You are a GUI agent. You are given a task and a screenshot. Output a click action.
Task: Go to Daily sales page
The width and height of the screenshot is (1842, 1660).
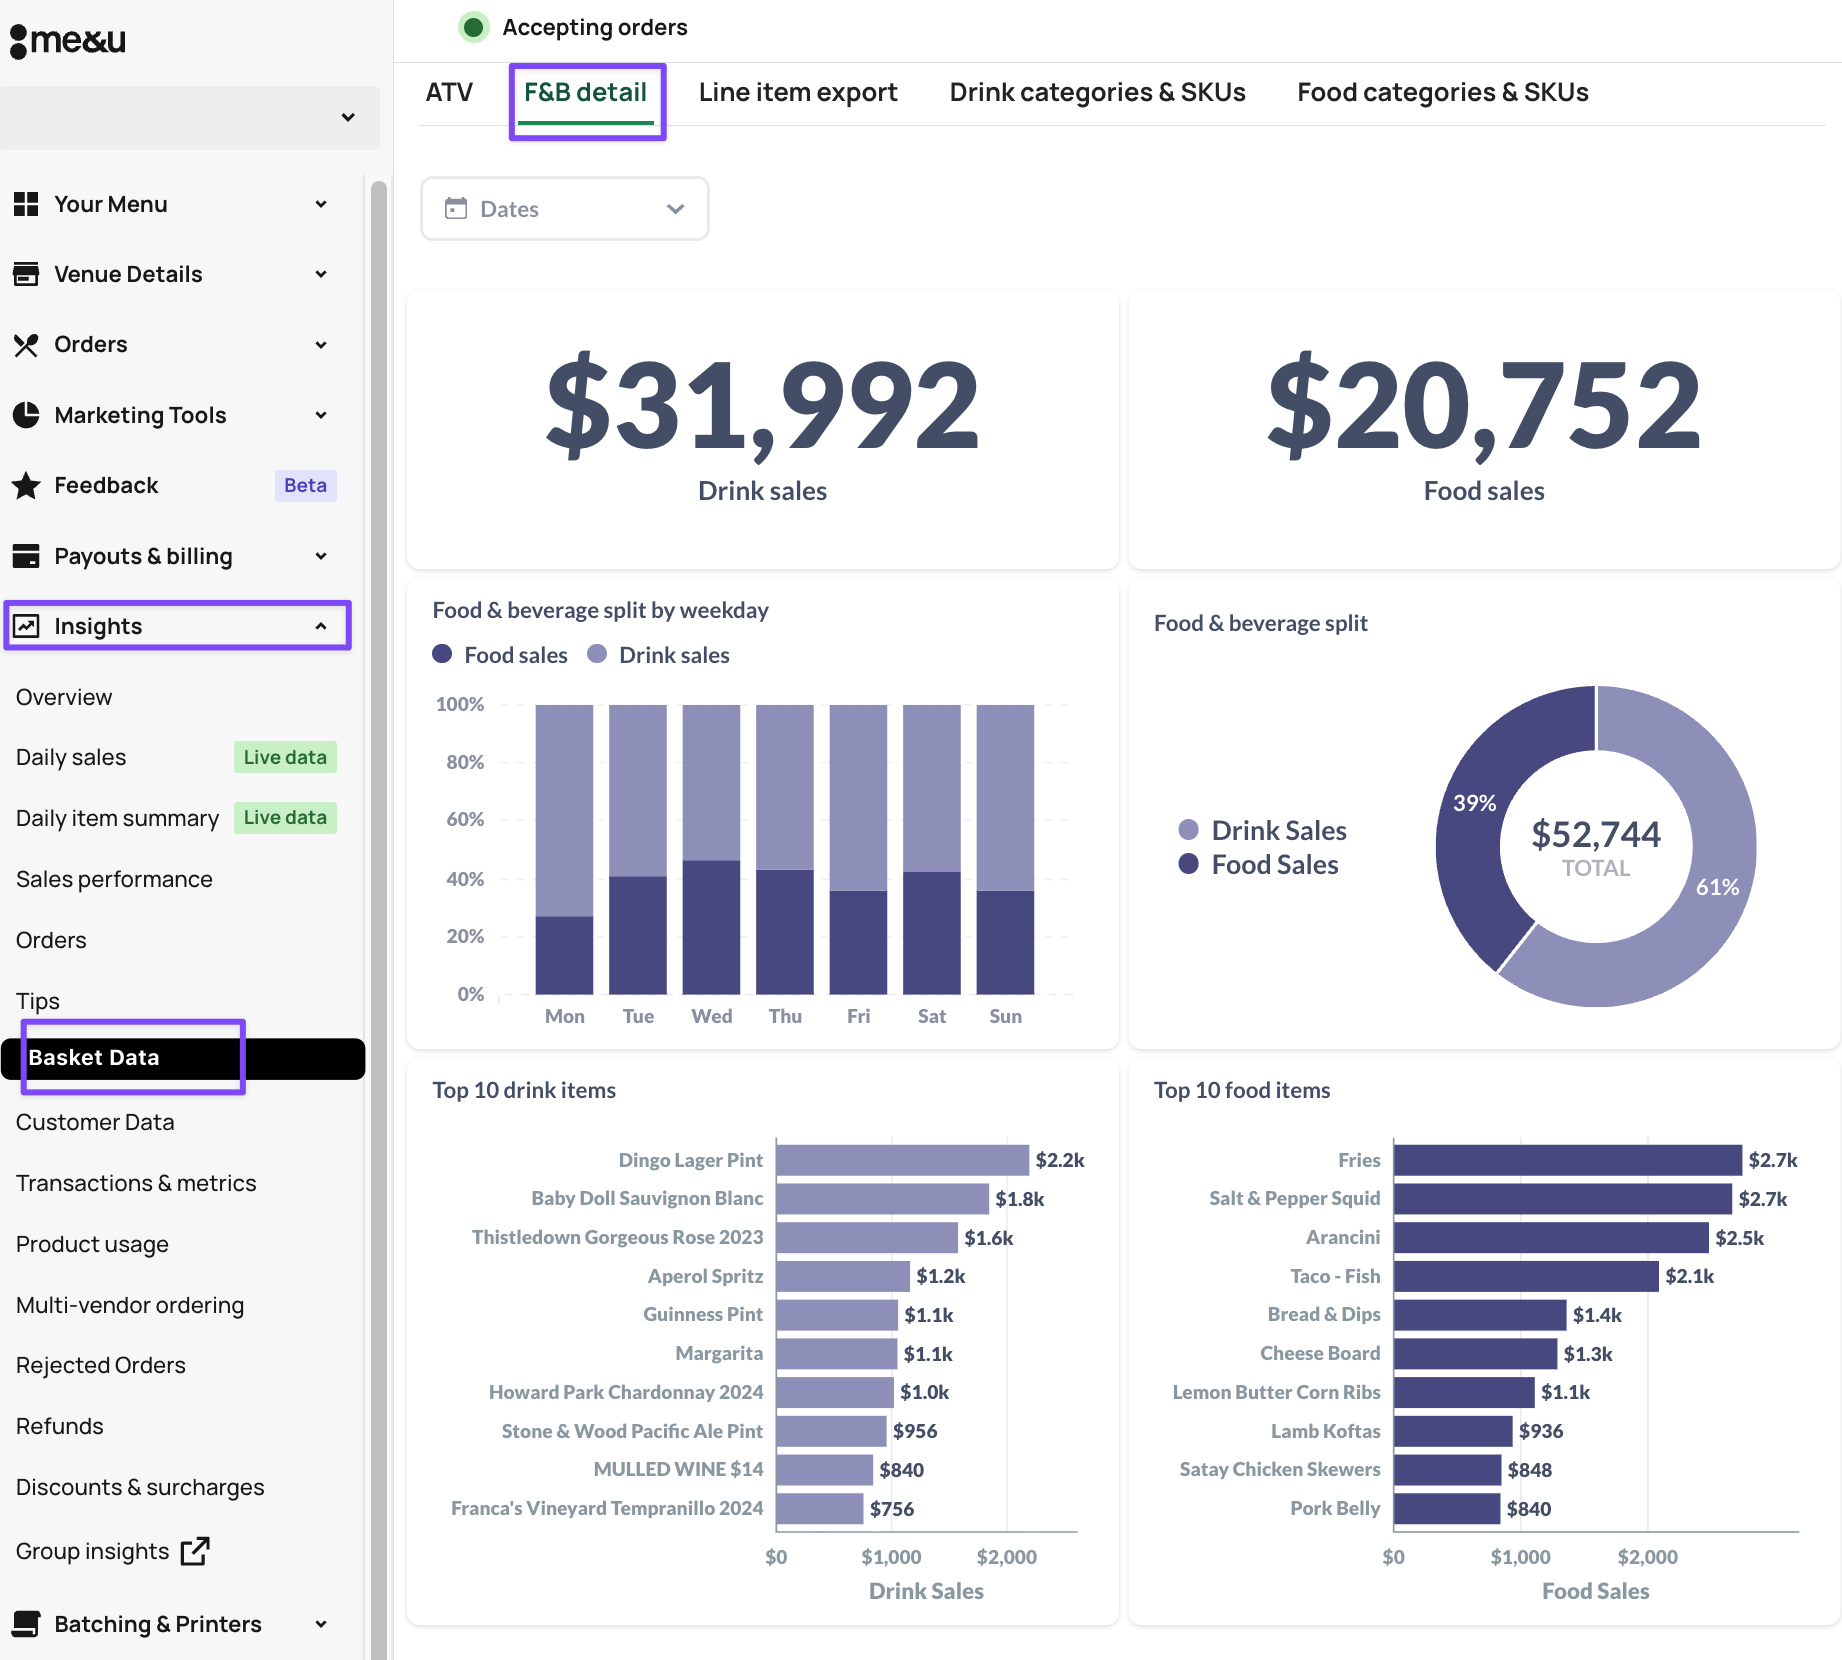tap(71, 757)
